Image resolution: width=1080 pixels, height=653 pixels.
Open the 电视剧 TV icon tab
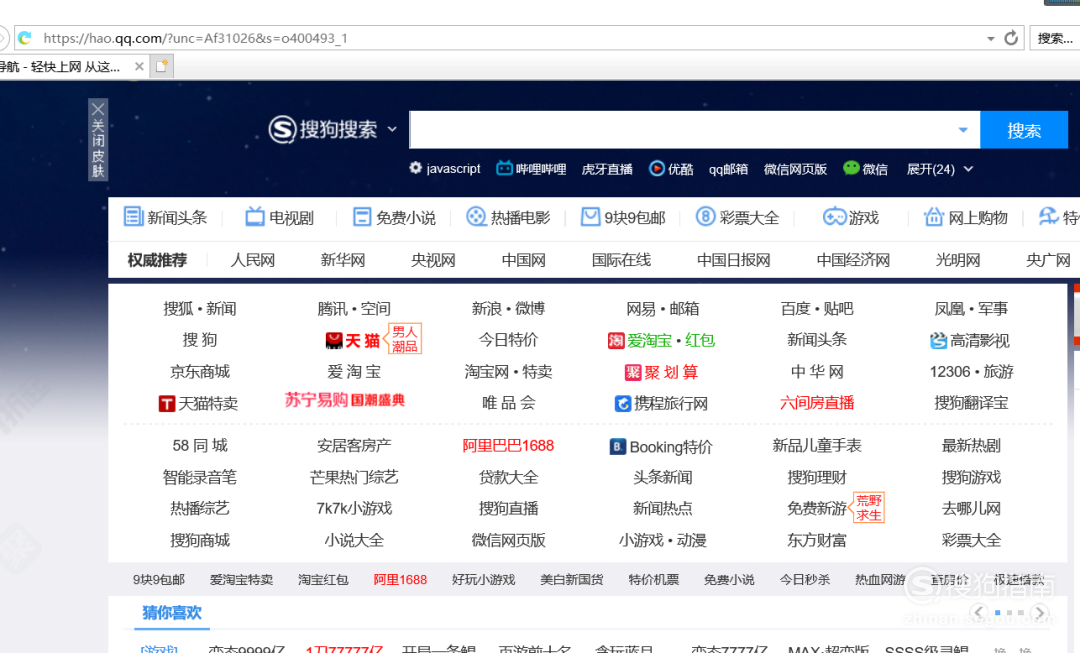pyautogui.click(x=255, y=217)
